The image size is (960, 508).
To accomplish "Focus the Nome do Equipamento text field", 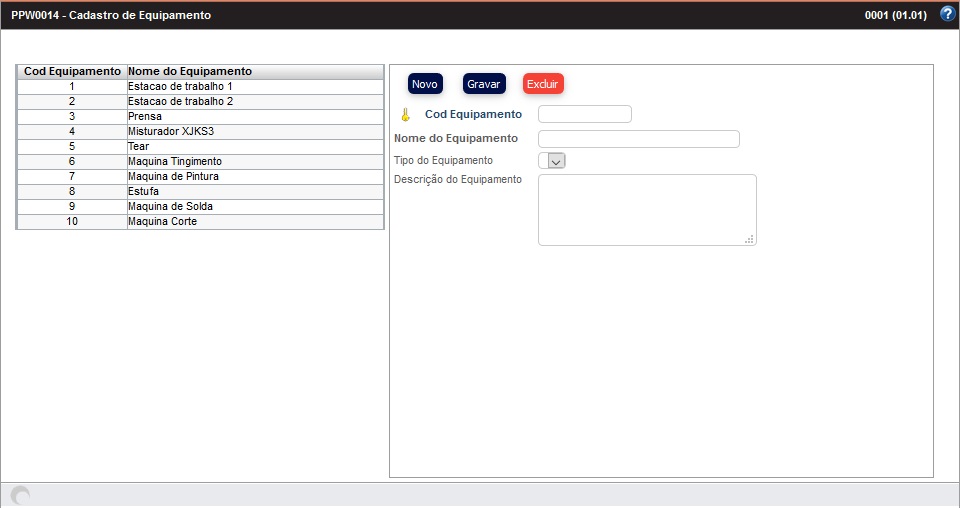I will [638, 139].
